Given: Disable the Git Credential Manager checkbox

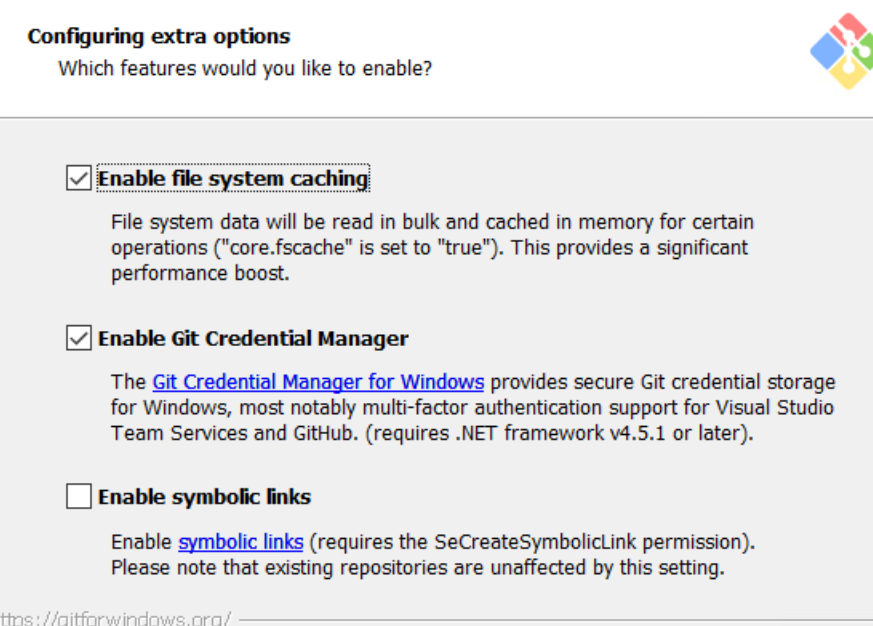Looking at the screenshot, I should (x=78, y=339).
